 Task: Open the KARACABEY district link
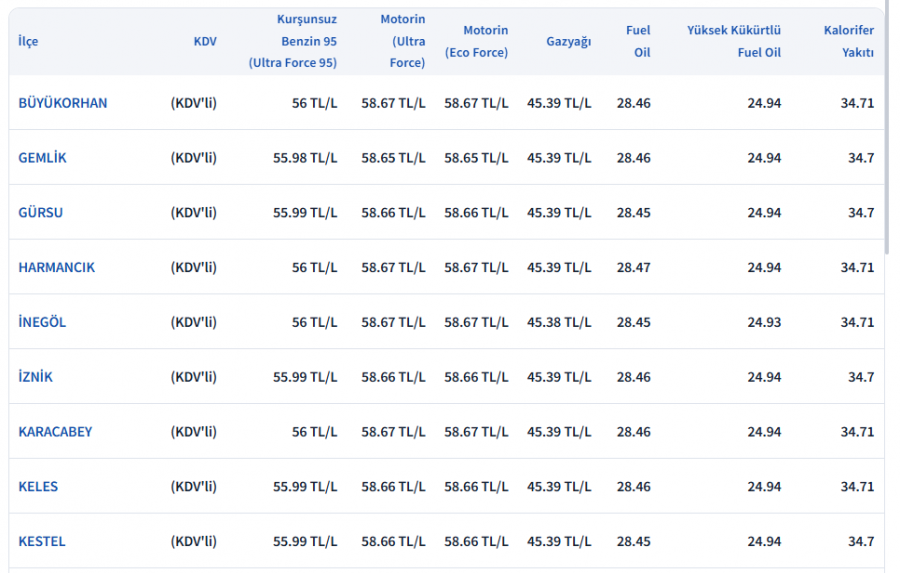(55, 432)
